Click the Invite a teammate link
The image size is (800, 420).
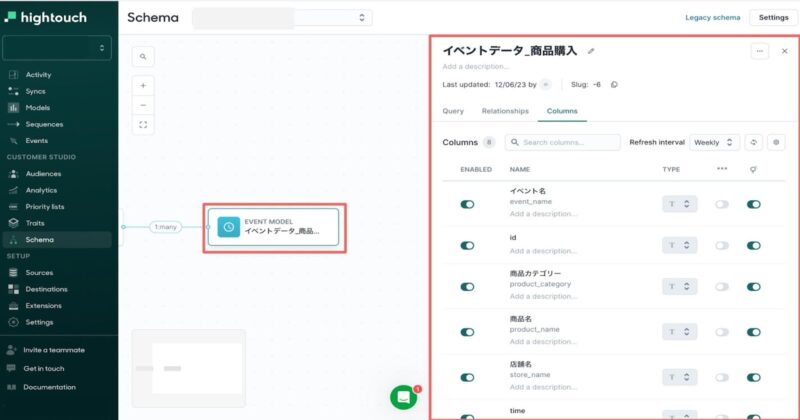[x=54, y=350]
